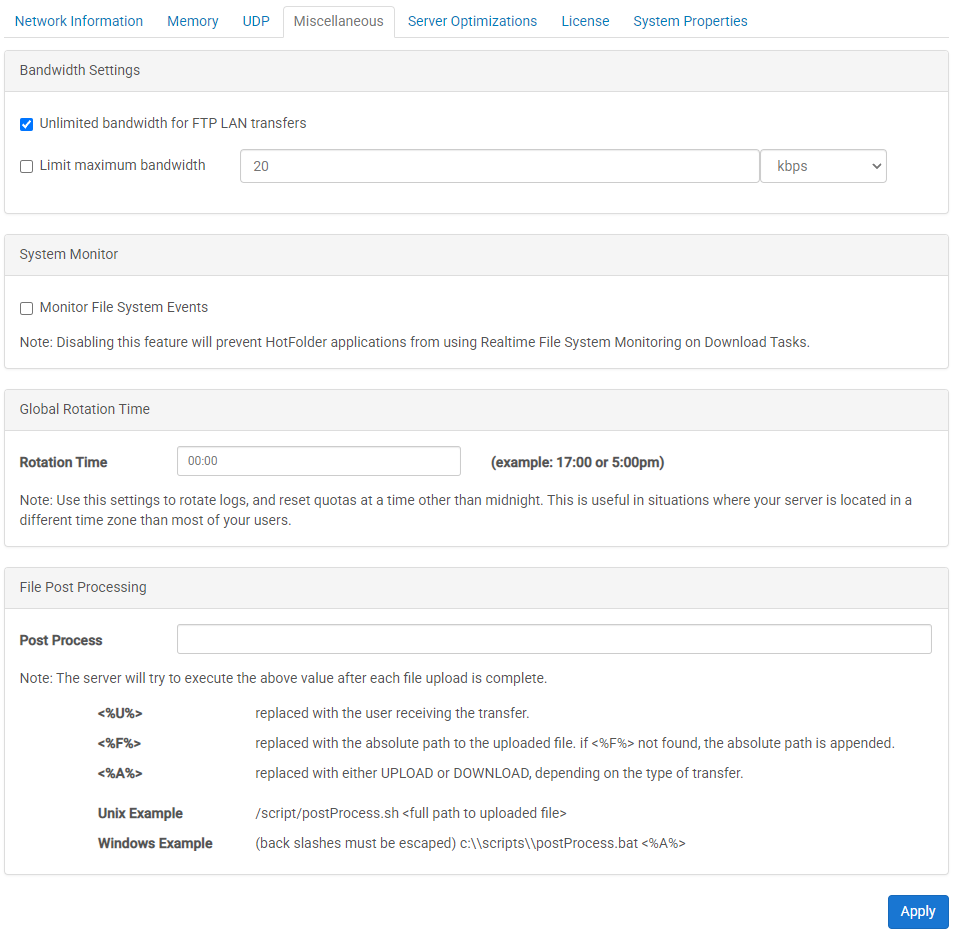Switch to the Memory tab
Viewport: 964px width, 945px height.
(x=192, y=22)
